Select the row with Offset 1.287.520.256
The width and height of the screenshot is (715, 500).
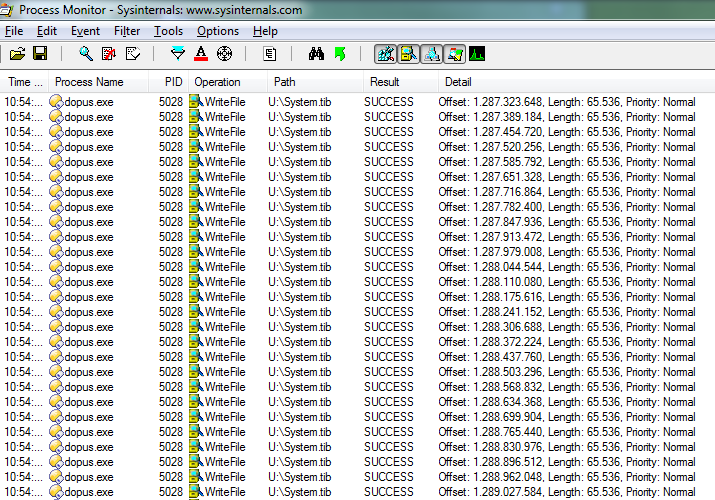tap(358, 147)
